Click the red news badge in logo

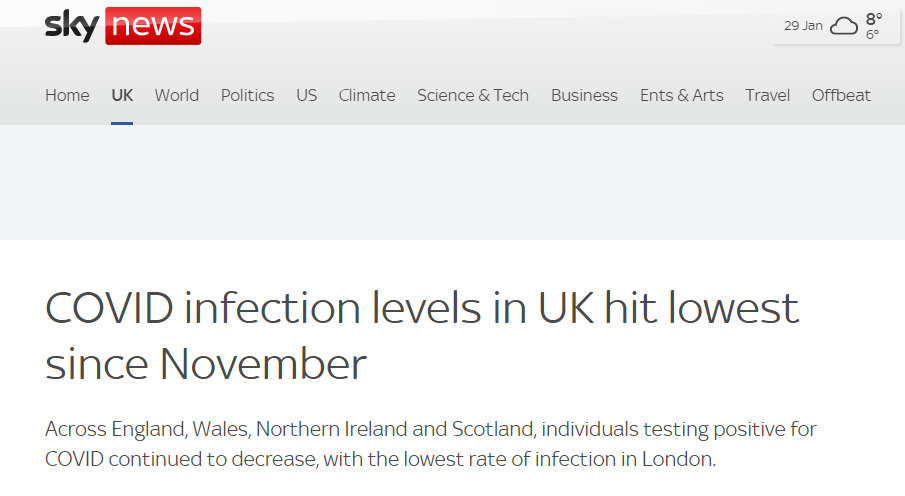tap(153, 26)
